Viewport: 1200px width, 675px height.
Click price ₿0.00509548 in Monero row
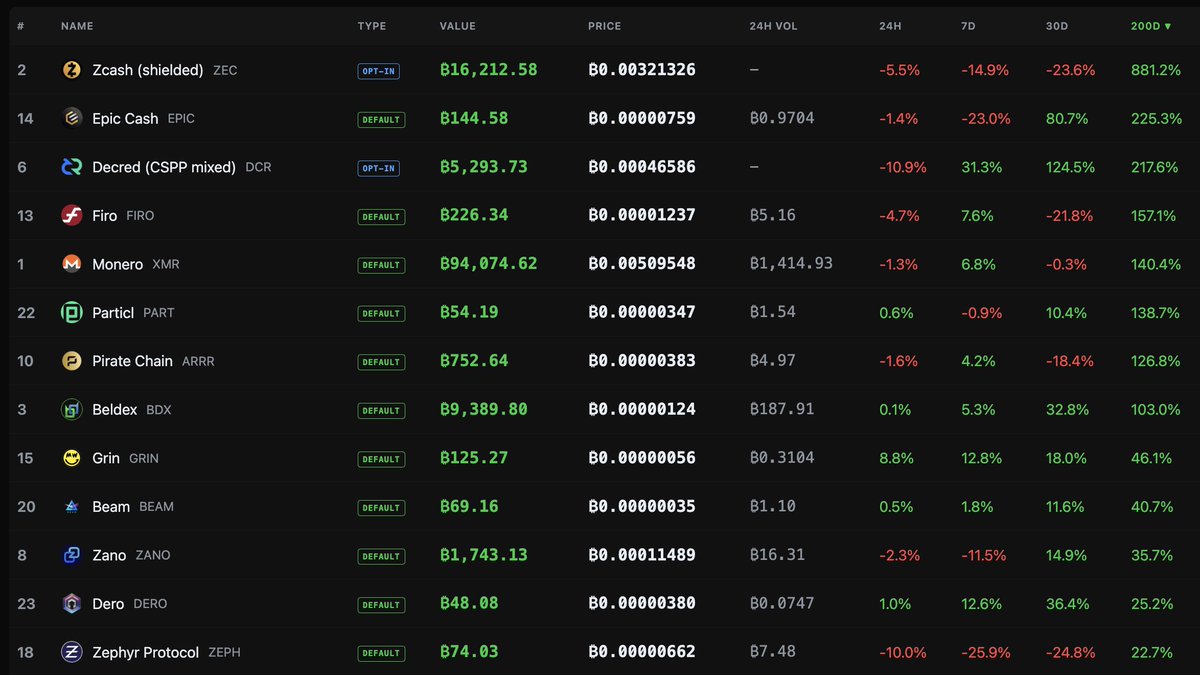pyautogui.click(x=642, y=264)
